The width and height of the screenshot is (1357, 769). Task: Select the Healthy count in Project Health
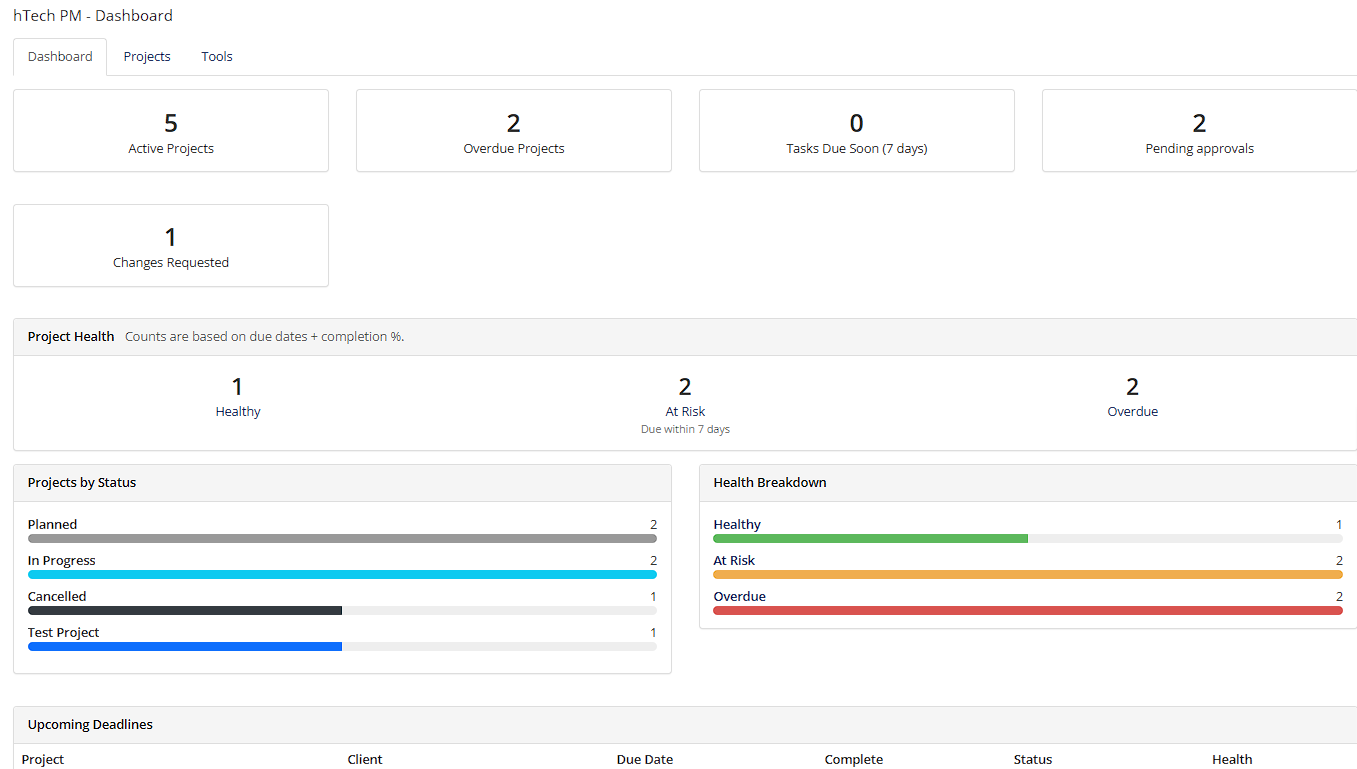(237, 387)
